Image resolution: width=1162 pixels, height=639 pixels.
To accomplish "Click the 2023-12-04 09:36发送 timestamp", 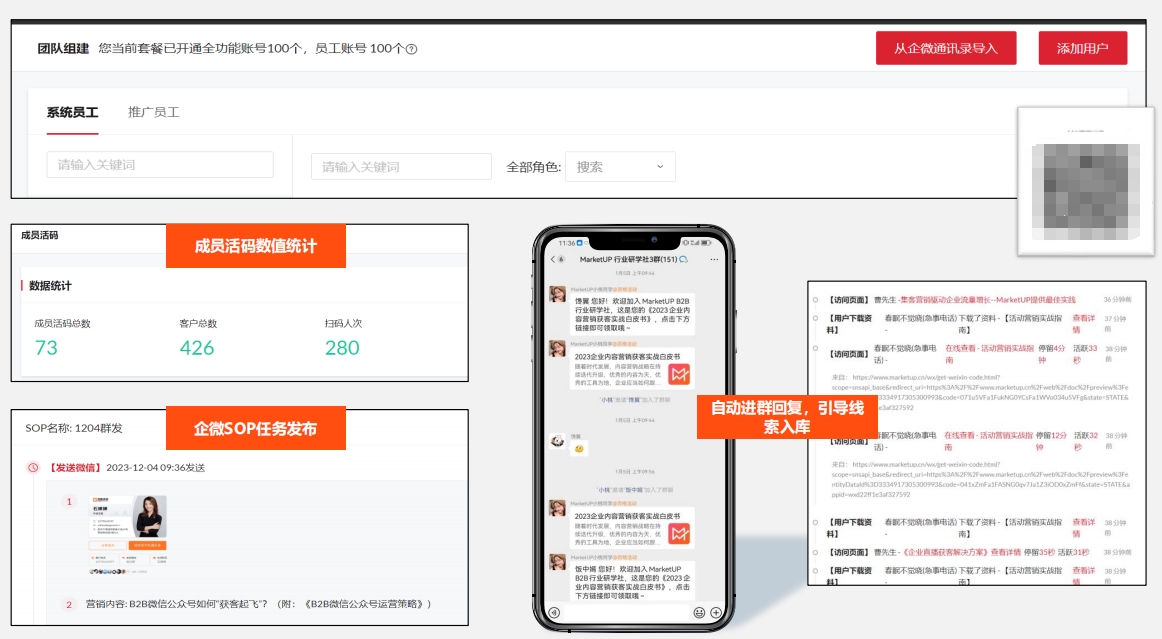I will tap(156, 468).
